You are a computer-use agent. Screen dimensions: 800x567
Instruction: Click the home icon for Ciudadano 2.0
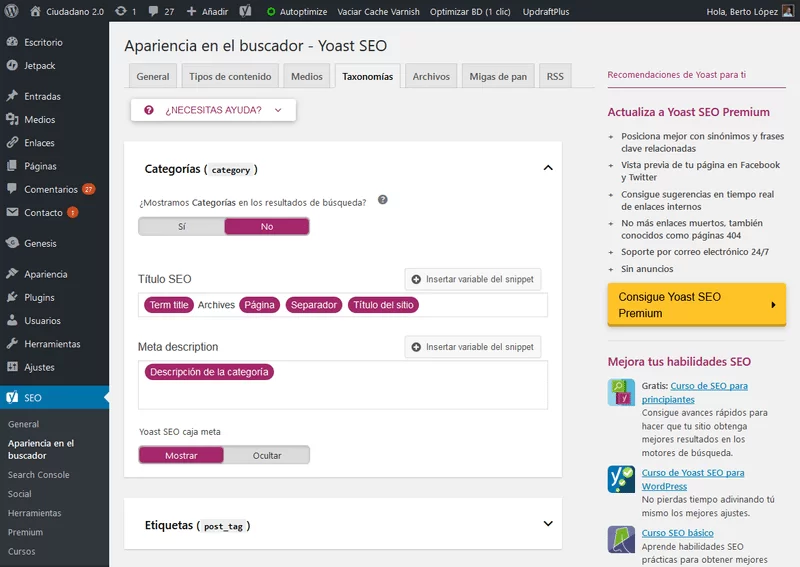click(x=35, y=11)
